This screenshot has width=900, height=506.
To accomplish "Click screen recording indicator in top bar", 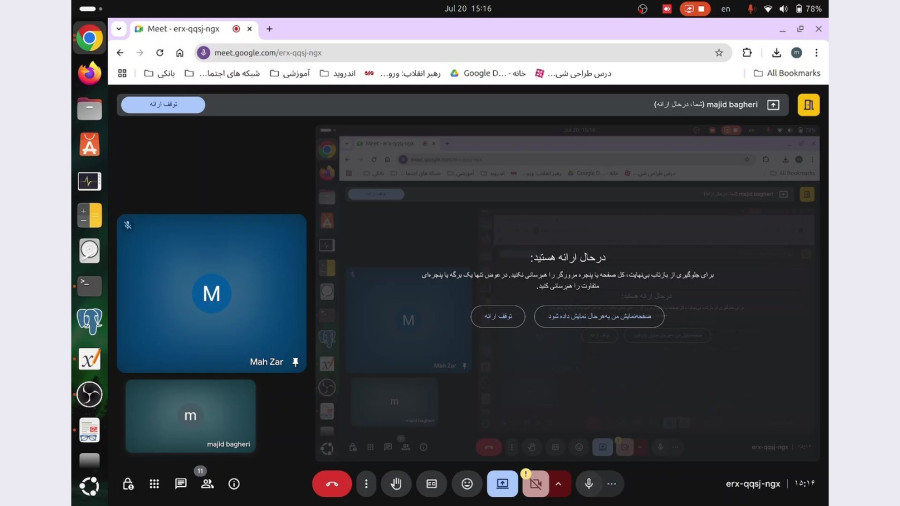I will coord(695,9).
